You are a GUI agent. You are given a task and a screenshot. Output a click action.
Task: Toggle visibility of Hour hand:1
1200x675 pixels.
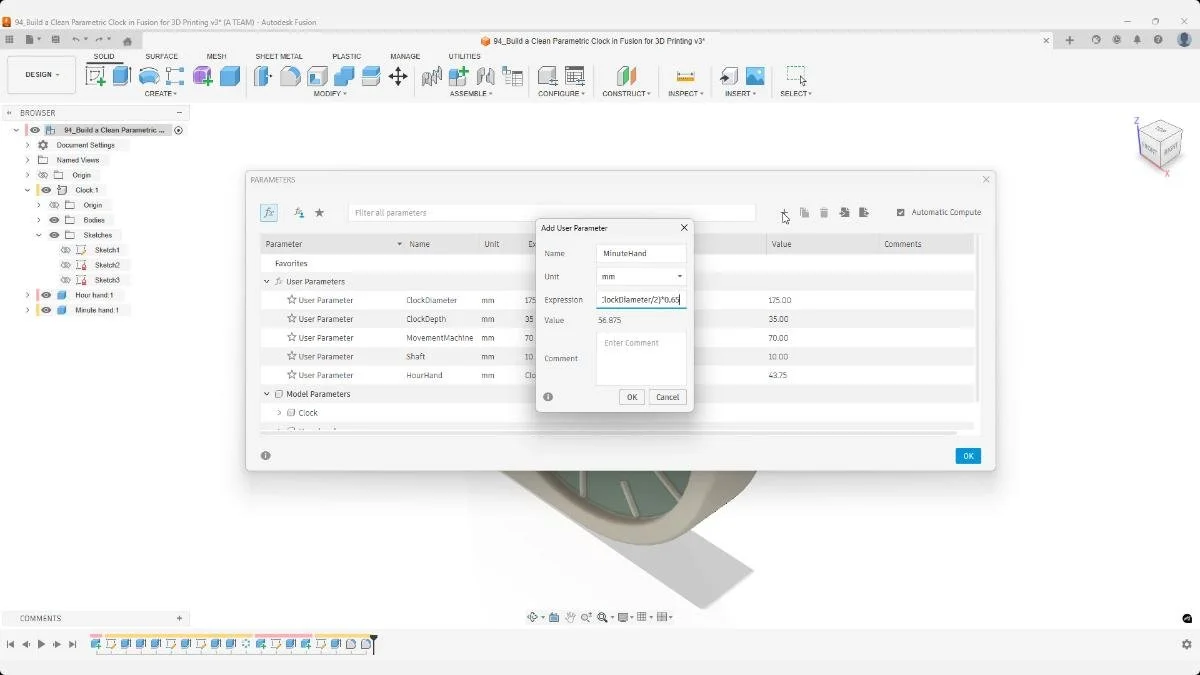(x=44, y=295)
